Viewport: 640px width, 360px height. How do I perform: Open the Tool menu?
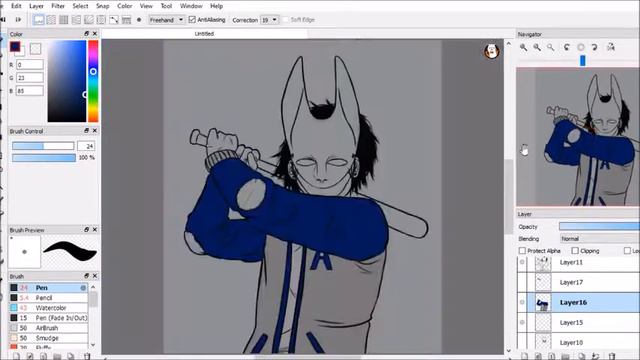[166, 6]
